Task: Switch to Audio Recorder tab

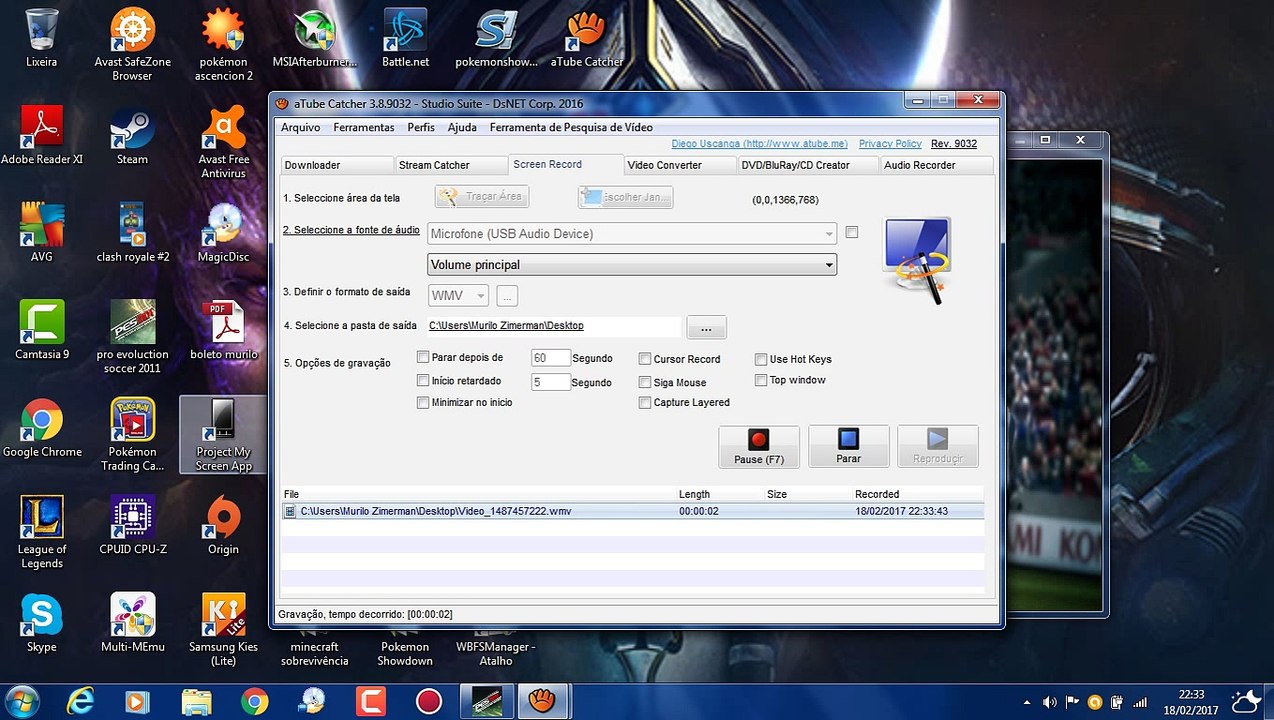Action: [937, 165]
